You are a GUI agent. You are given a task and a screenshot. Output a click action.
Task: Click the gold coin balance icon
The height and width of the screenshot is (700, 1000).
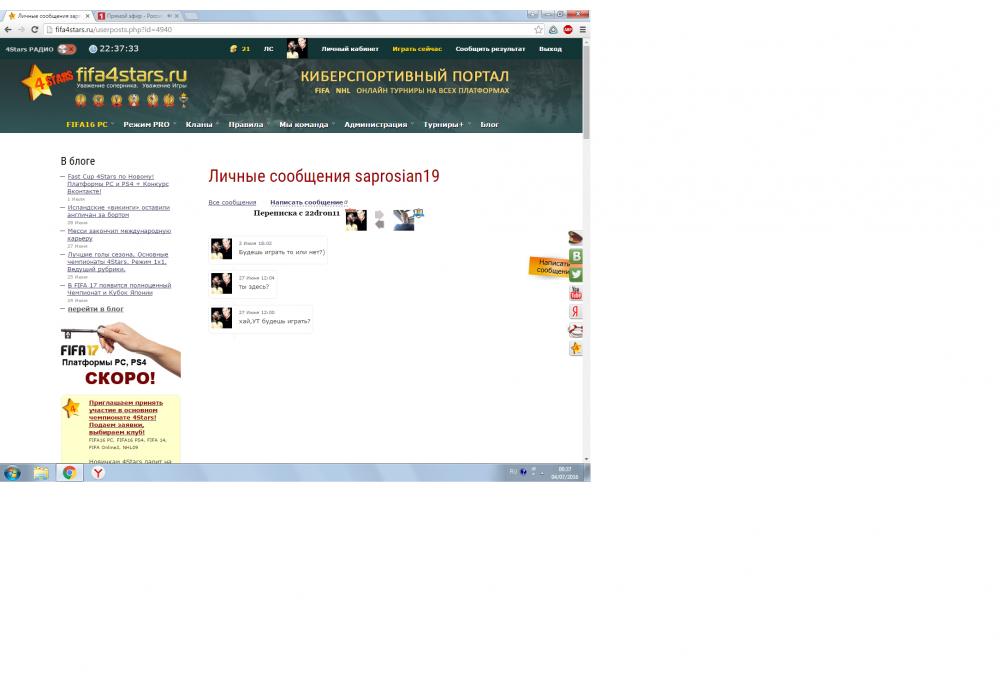click(233, 48)
